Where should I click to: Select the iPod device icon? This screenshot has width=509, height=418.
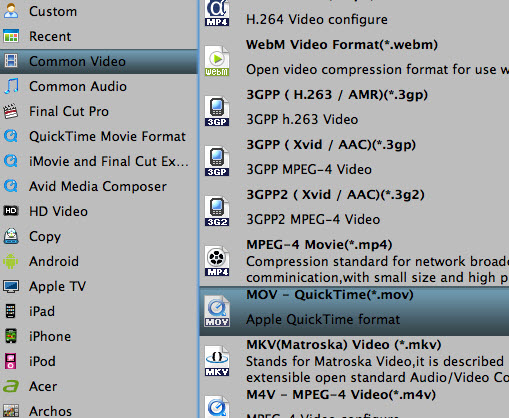click(10, 361)
